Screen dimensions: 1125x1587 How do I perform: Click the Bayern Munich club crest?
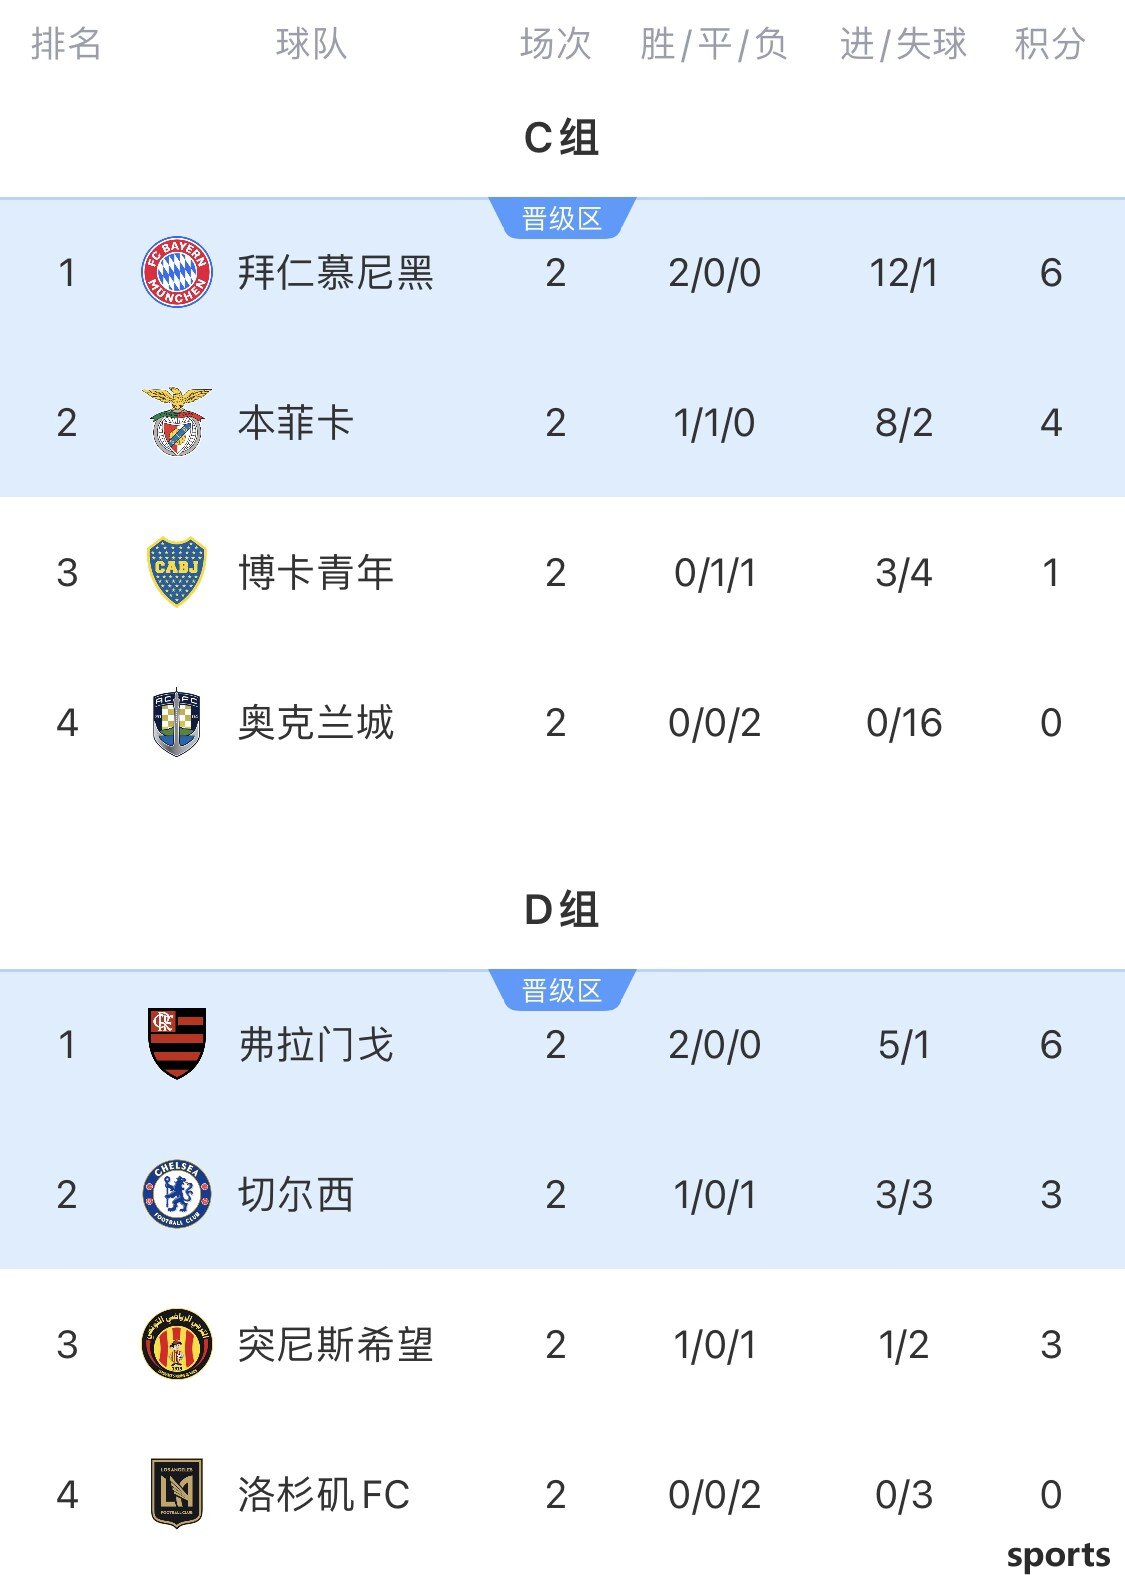(x=177, y=272)
